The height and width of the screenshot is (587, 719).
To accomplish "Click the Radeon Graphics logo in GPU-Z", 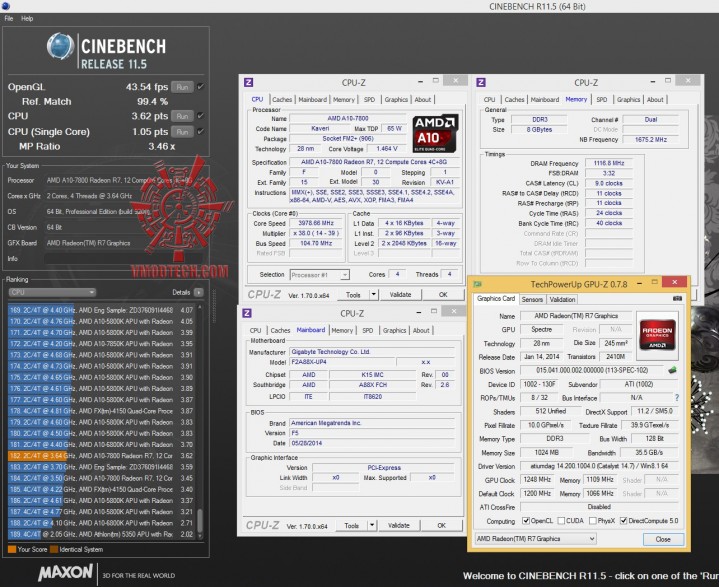I will pyautogui.click(x=657, y=335).
